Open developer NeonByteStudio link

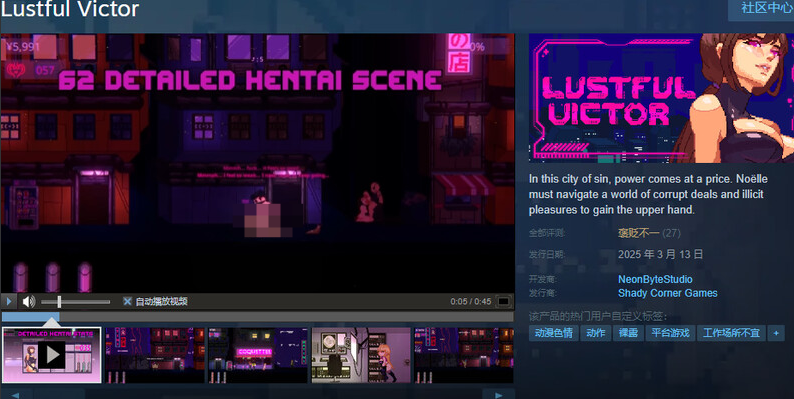pos(655,279)
